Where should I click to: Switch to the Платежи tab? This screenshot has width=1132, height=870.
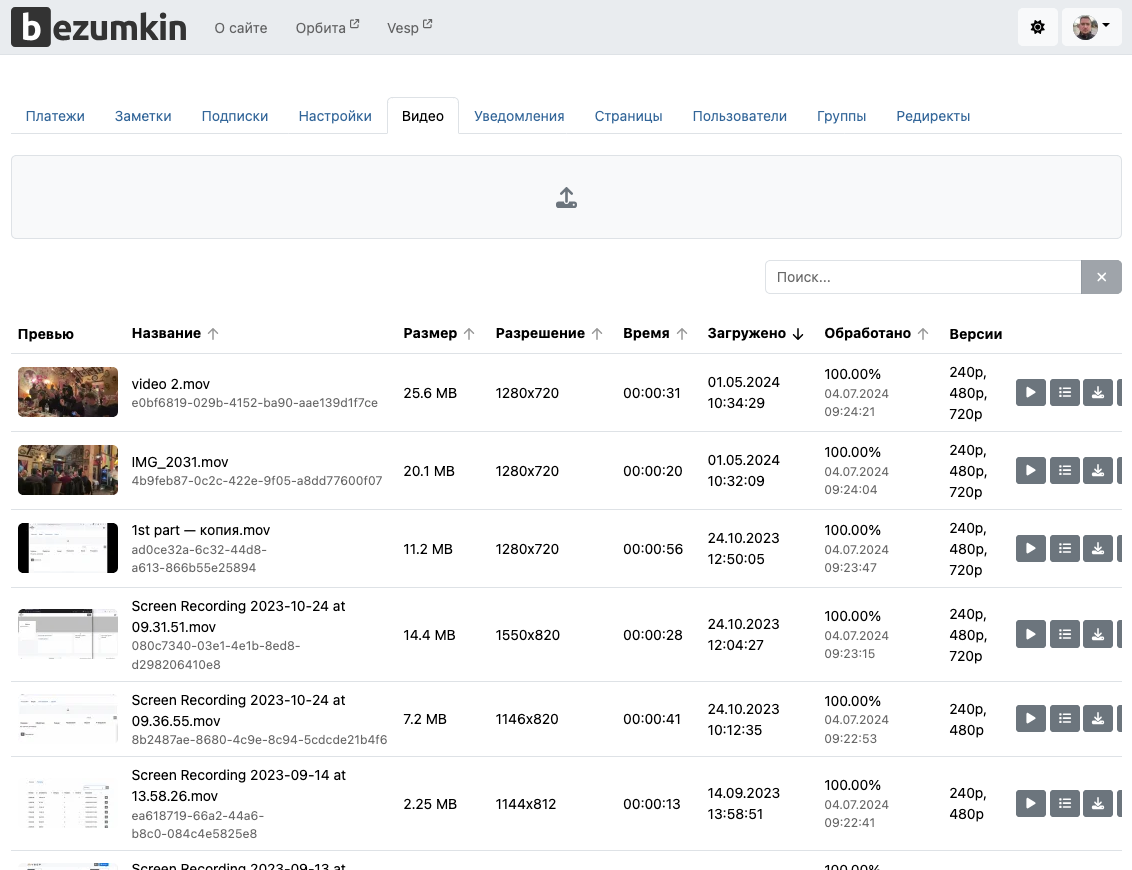pyautogui.click(x=55, y=116)
